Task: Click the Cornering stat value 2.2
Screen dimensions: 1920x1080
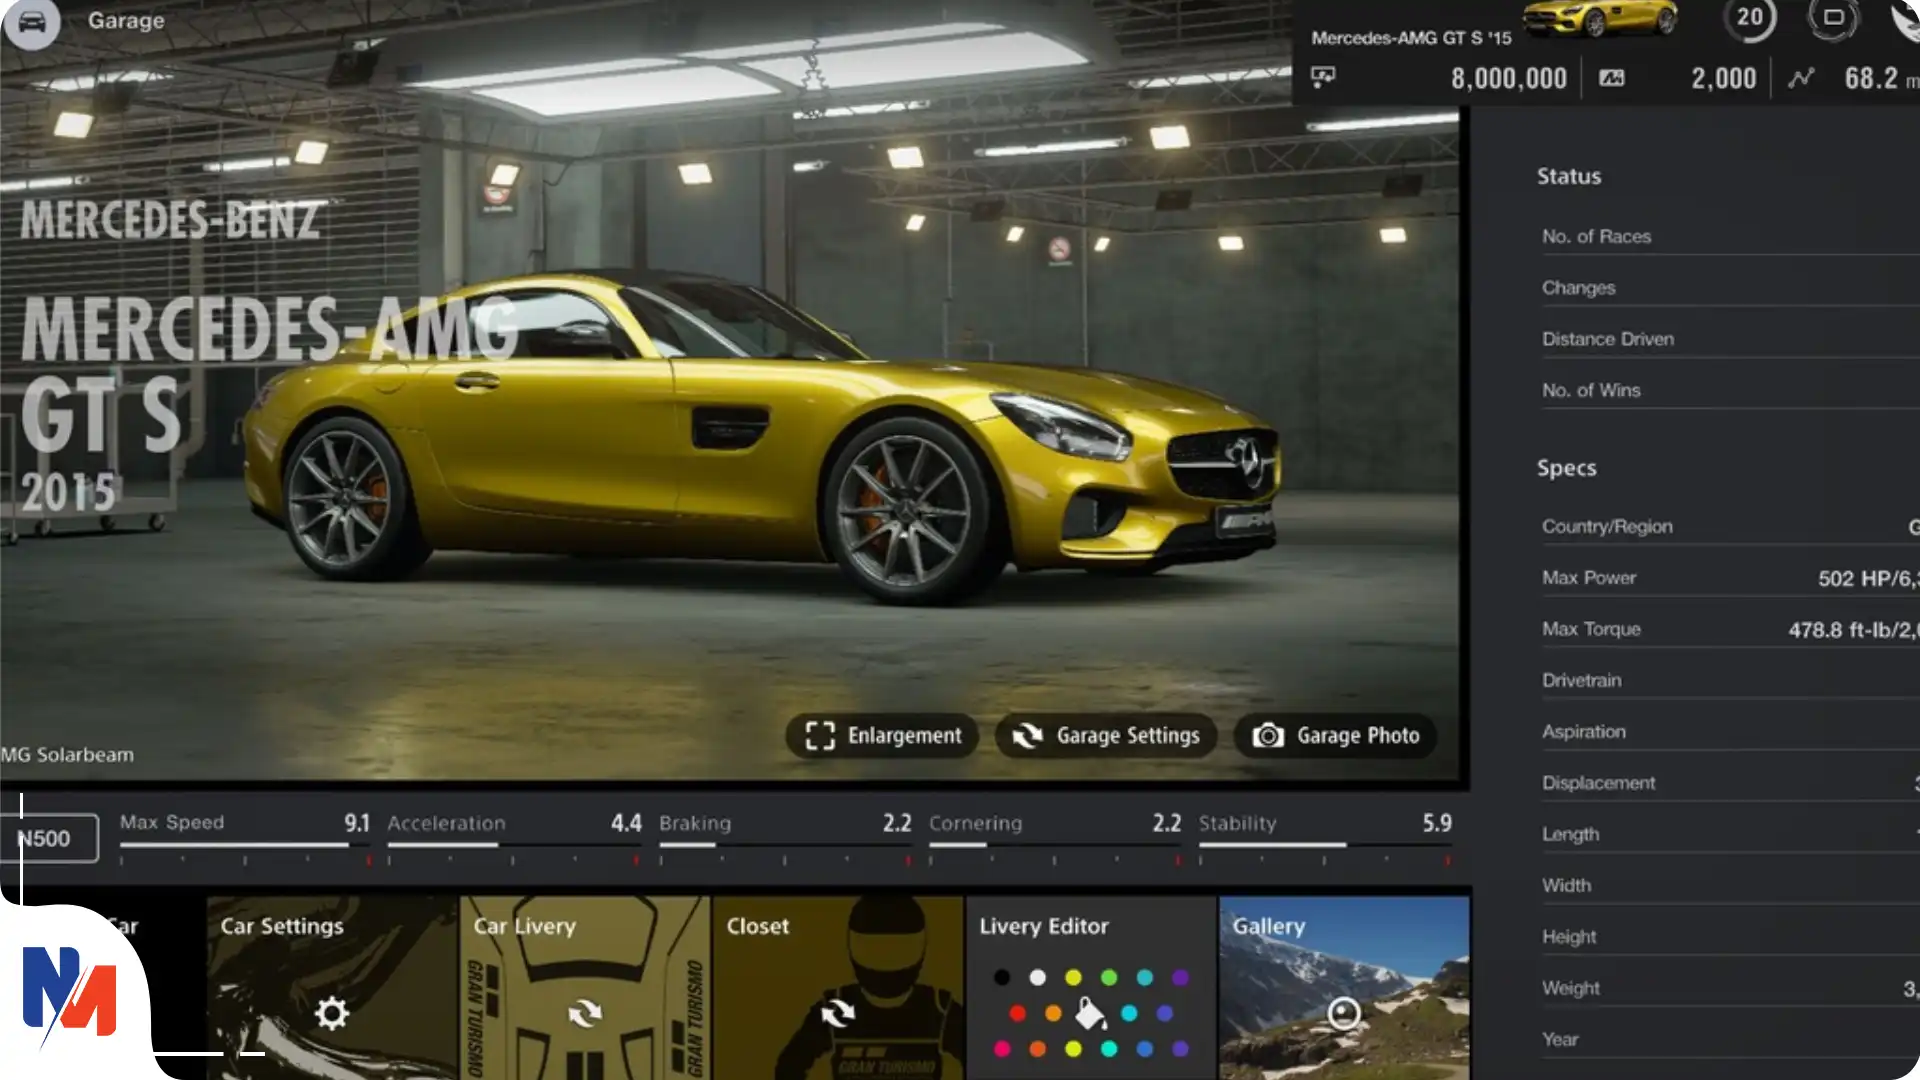Action: [1166, 823]
